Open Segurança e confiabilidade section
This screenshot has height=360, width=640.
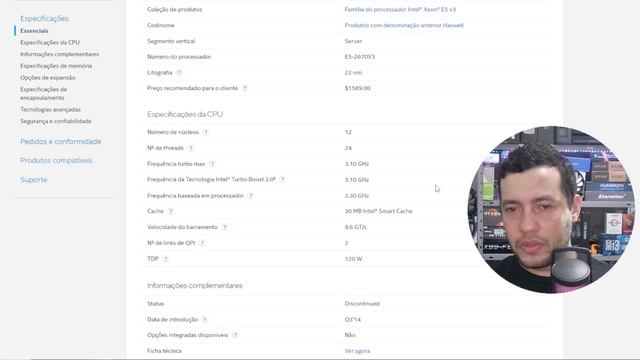tap(56, 121)
